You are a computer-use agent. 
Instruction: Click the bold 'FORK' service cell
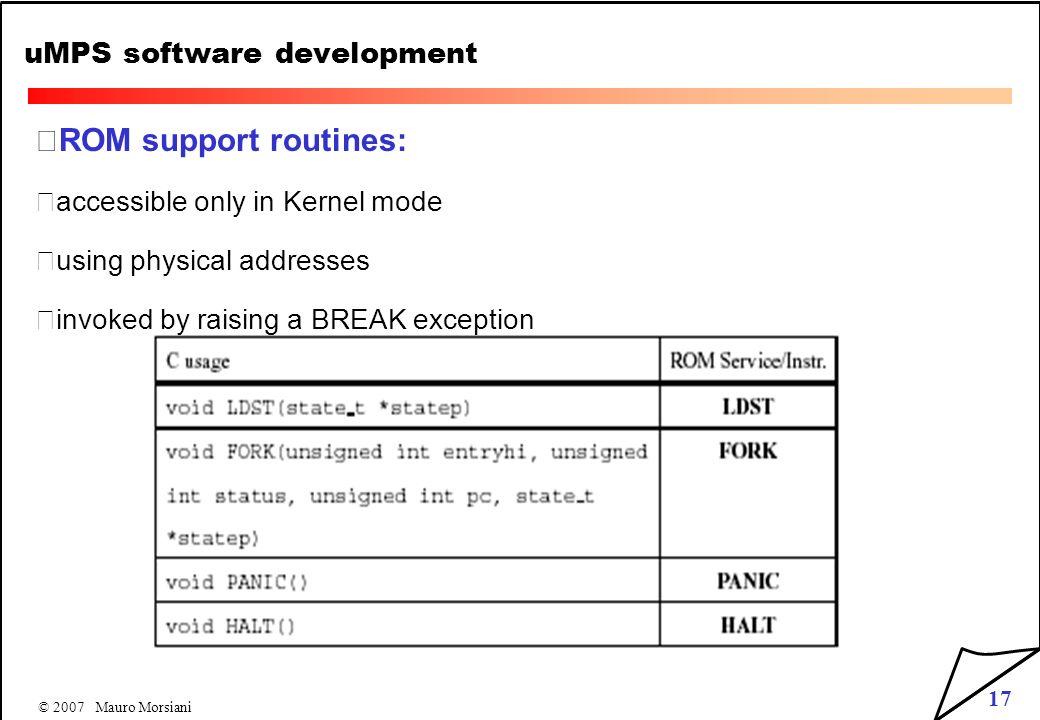(748, 494)
